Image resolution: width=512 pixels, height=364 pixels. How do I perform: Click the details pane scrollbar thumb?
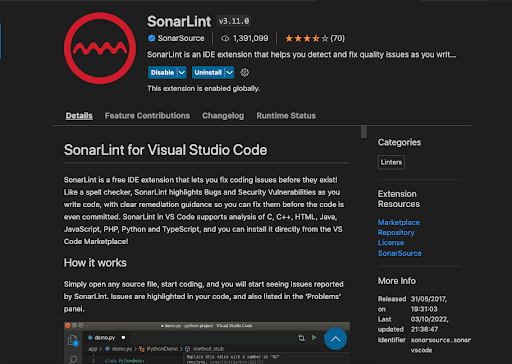click(364, 132)
